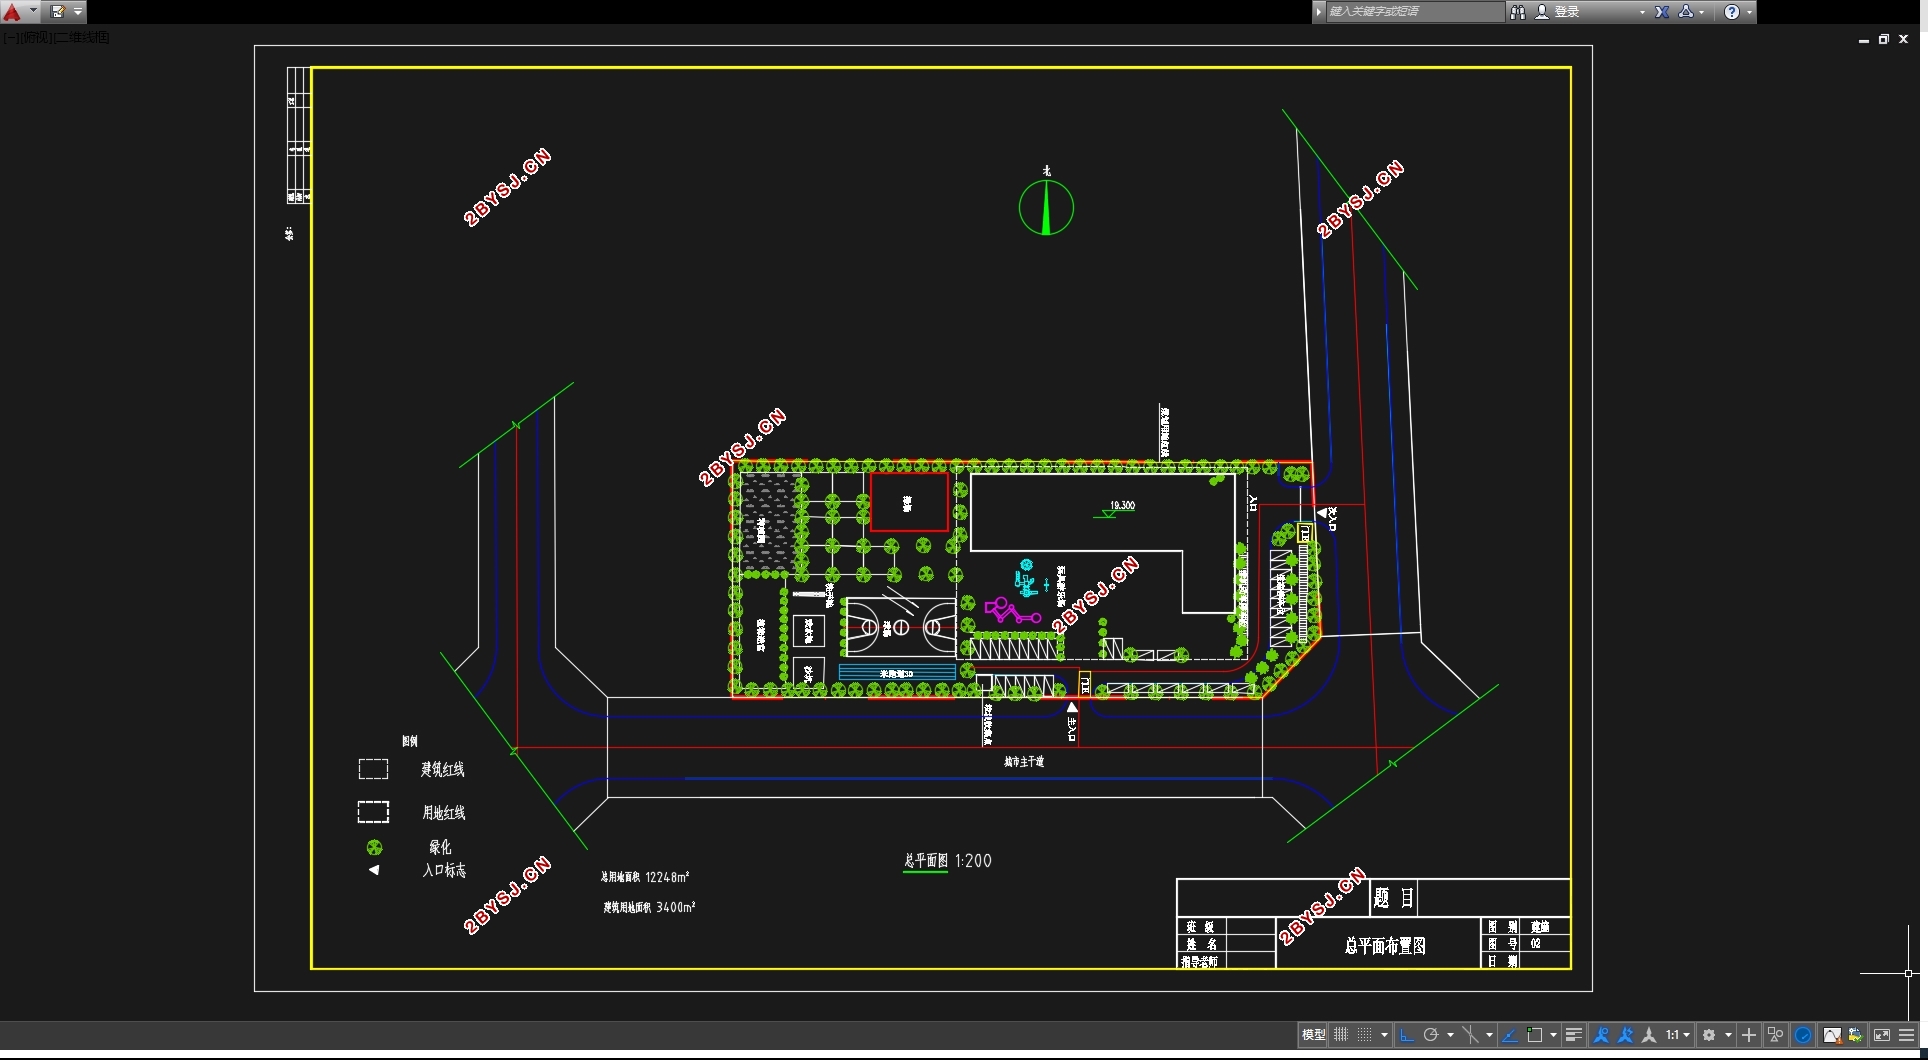The height and width of the screenshot is (1060, 1928).
Task: Open the 1:1 annotation scale dropdown
Action: pyautogui.click(x=1677, y=1035)
